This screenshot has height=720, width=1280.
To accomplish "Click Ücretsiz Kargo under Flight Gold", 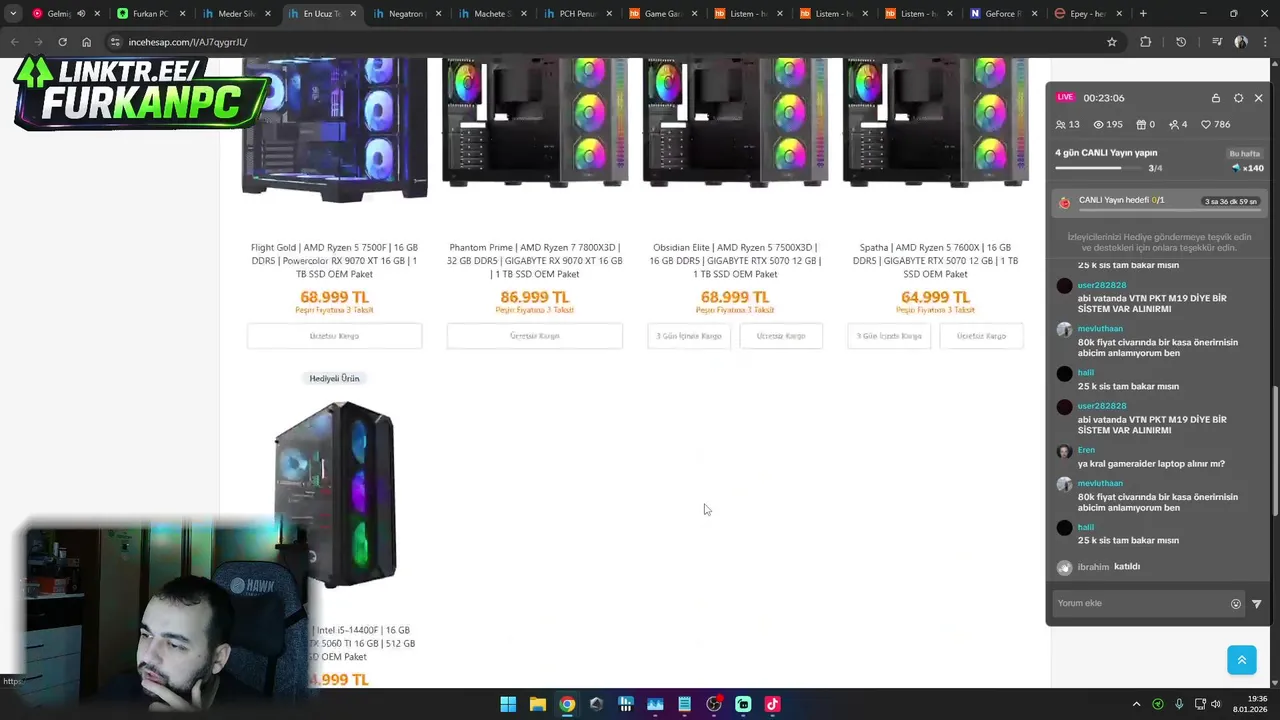I will point(334,336).
